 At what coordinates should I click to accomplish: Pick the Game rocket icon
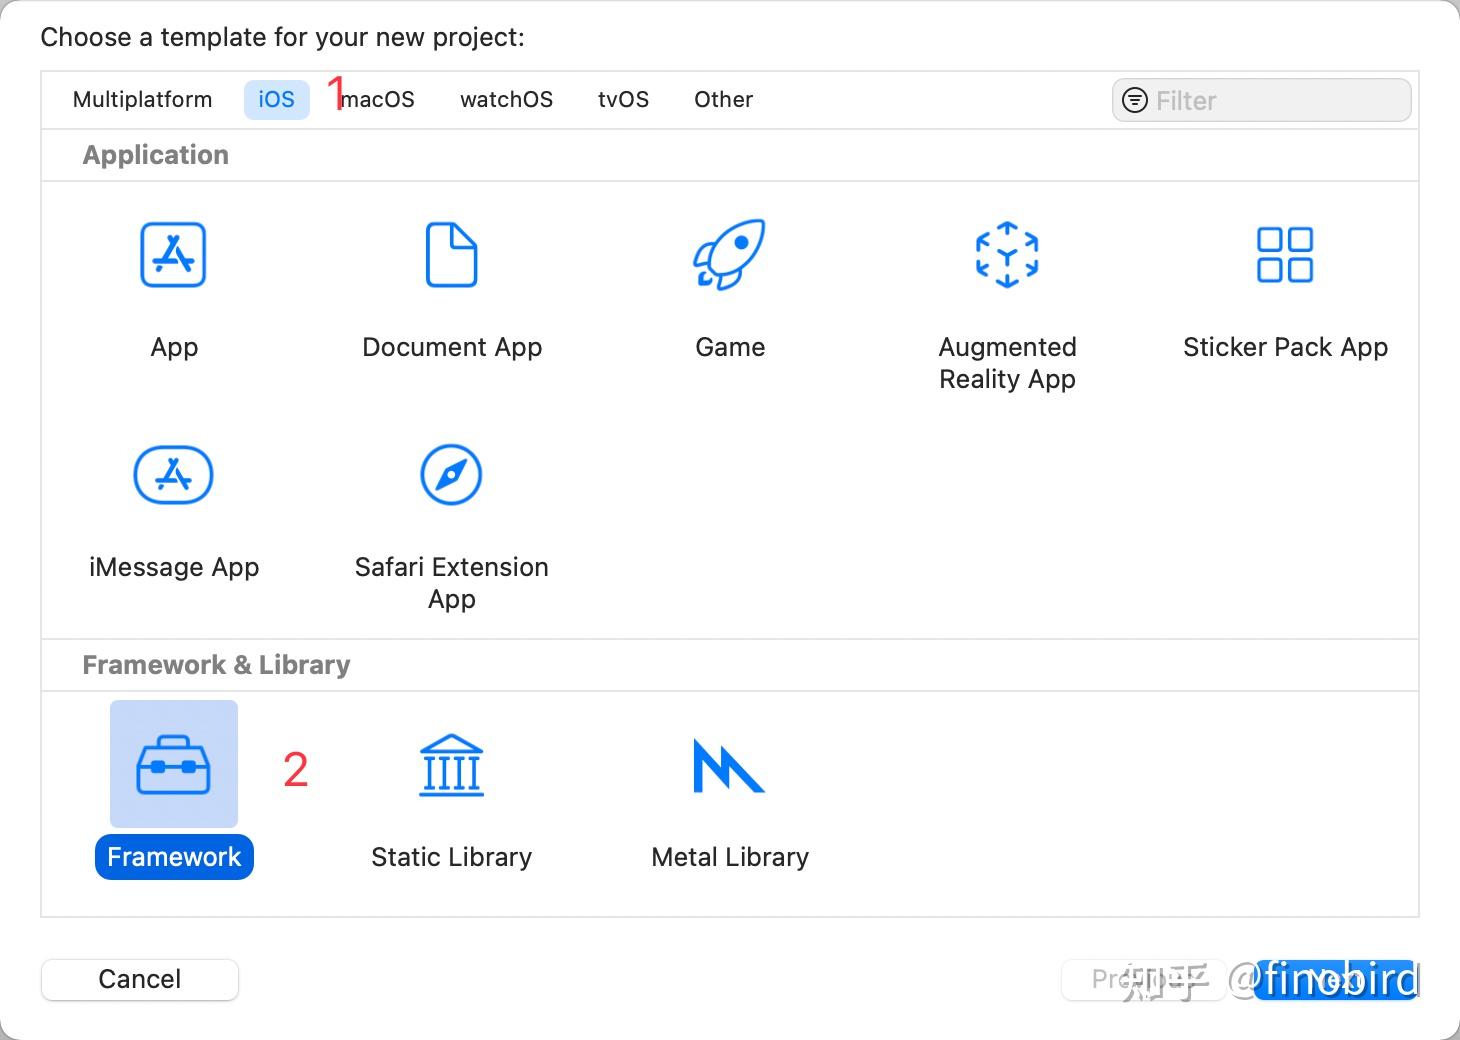tap(729, 255)
